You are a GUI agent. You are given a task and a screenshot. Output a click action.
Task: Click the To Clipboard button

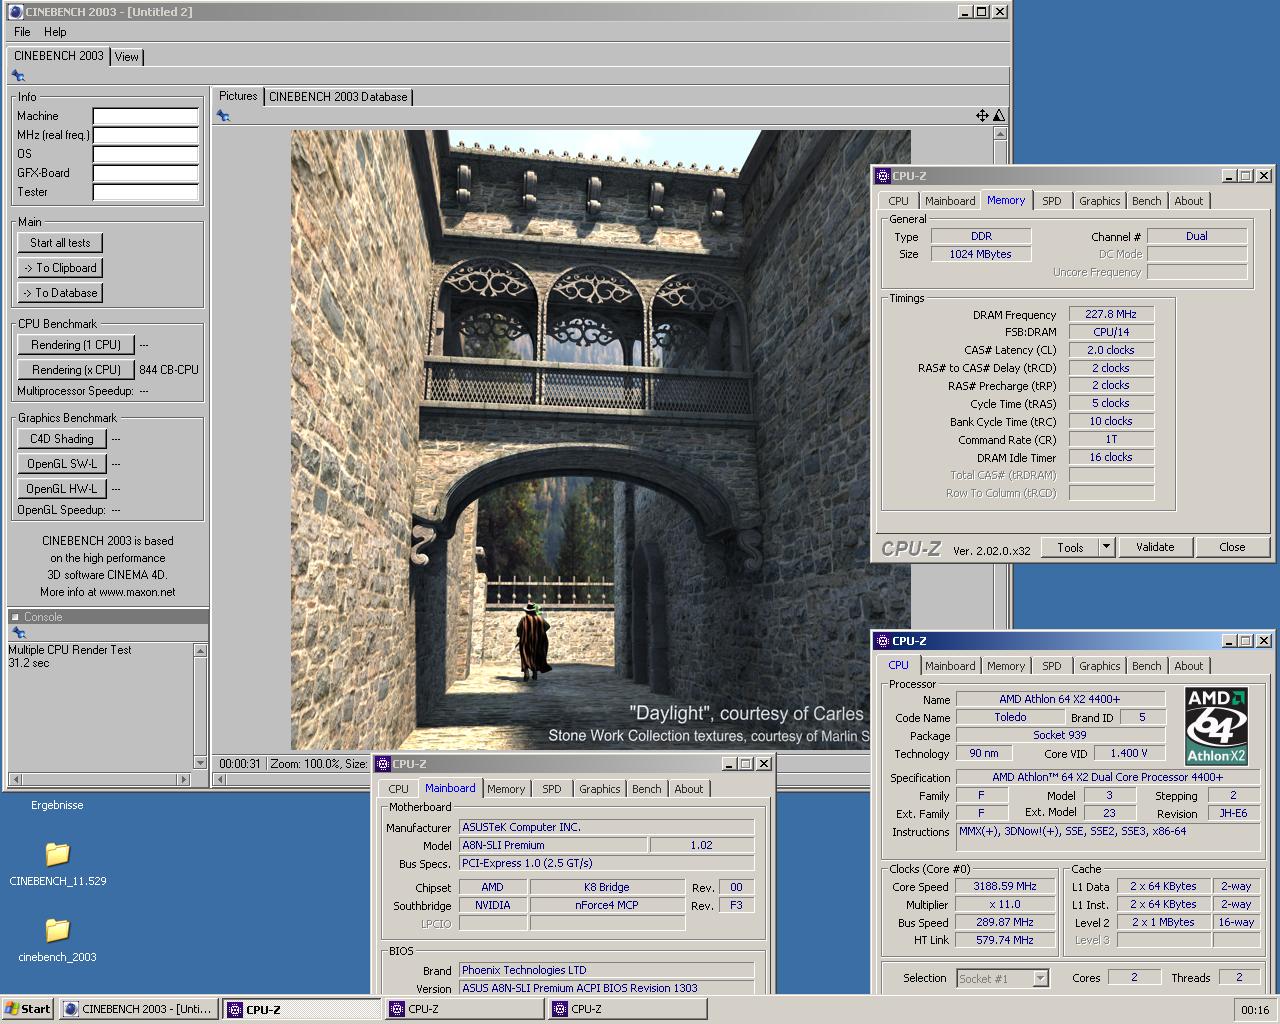pyautogui.click(x=60, y=268)
